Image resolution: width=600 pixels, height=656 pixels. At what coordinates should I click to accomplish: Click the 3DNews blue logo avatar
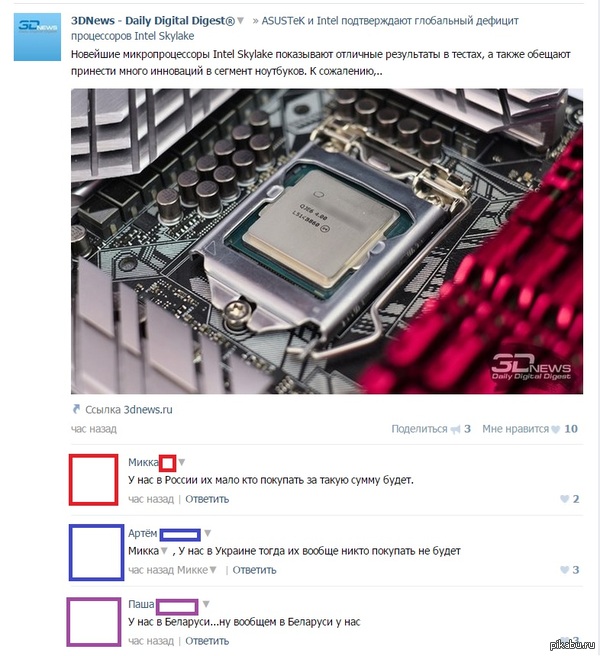37,37
